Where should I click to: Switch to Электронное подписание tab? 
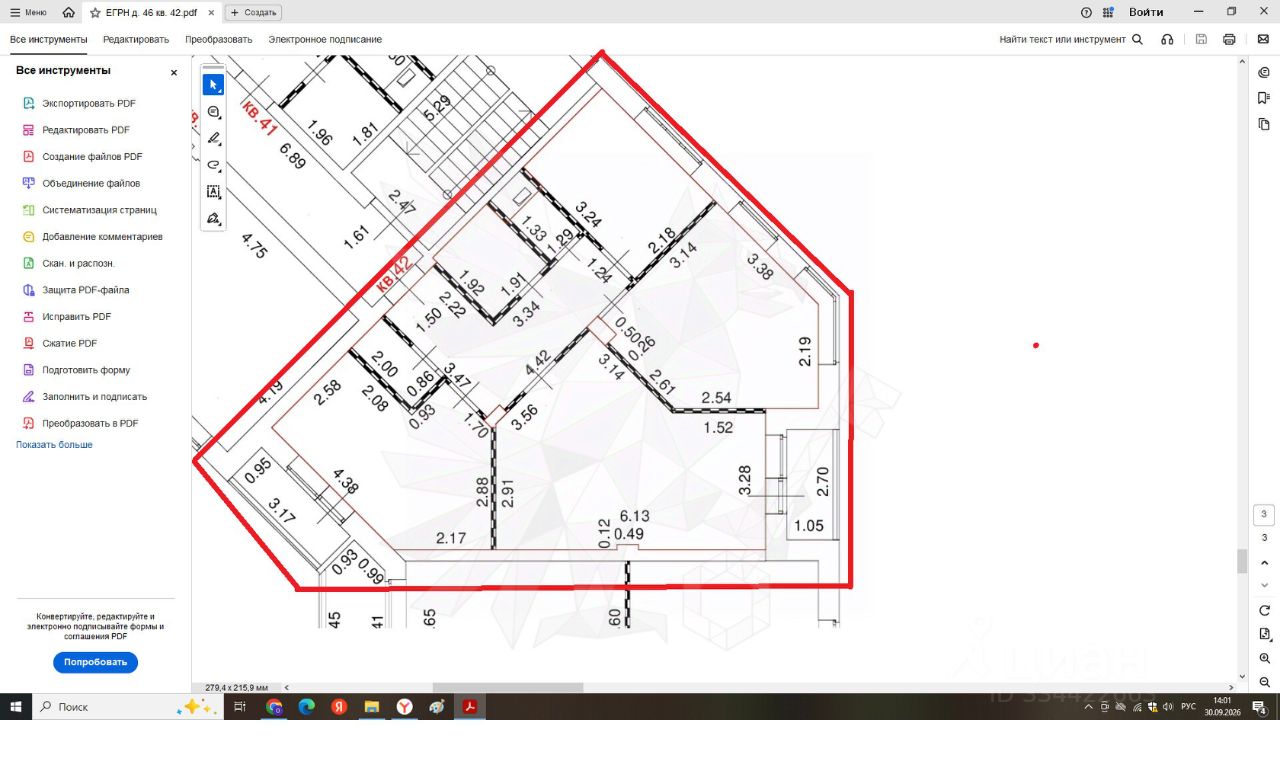click(x=325, y=39)
